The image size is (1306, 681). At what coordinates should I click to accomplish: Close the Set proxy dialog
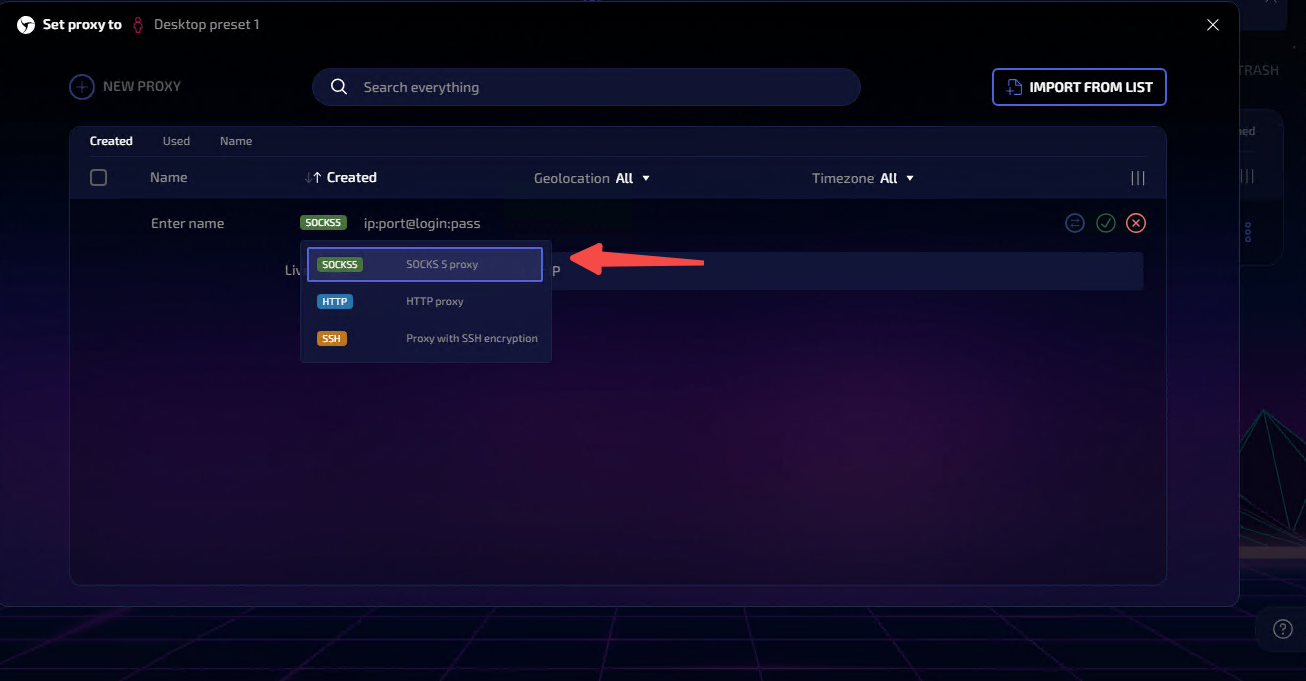1213,25
